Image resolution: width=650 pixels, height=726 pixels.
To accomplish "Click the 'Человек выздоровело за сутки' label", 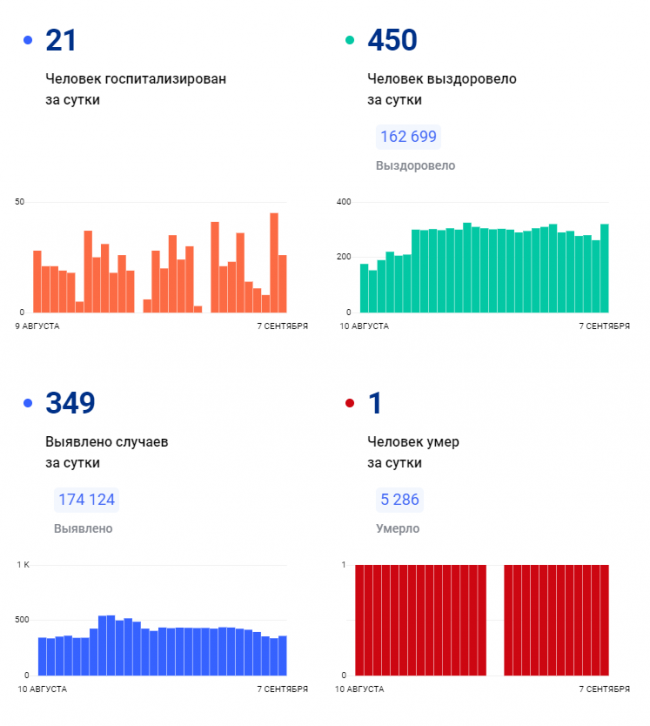I will 441,89.
